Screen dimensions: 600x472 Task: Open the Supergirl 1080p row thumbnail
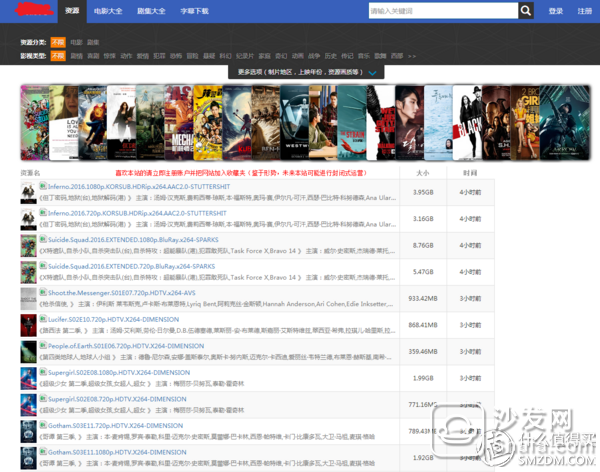28,378
